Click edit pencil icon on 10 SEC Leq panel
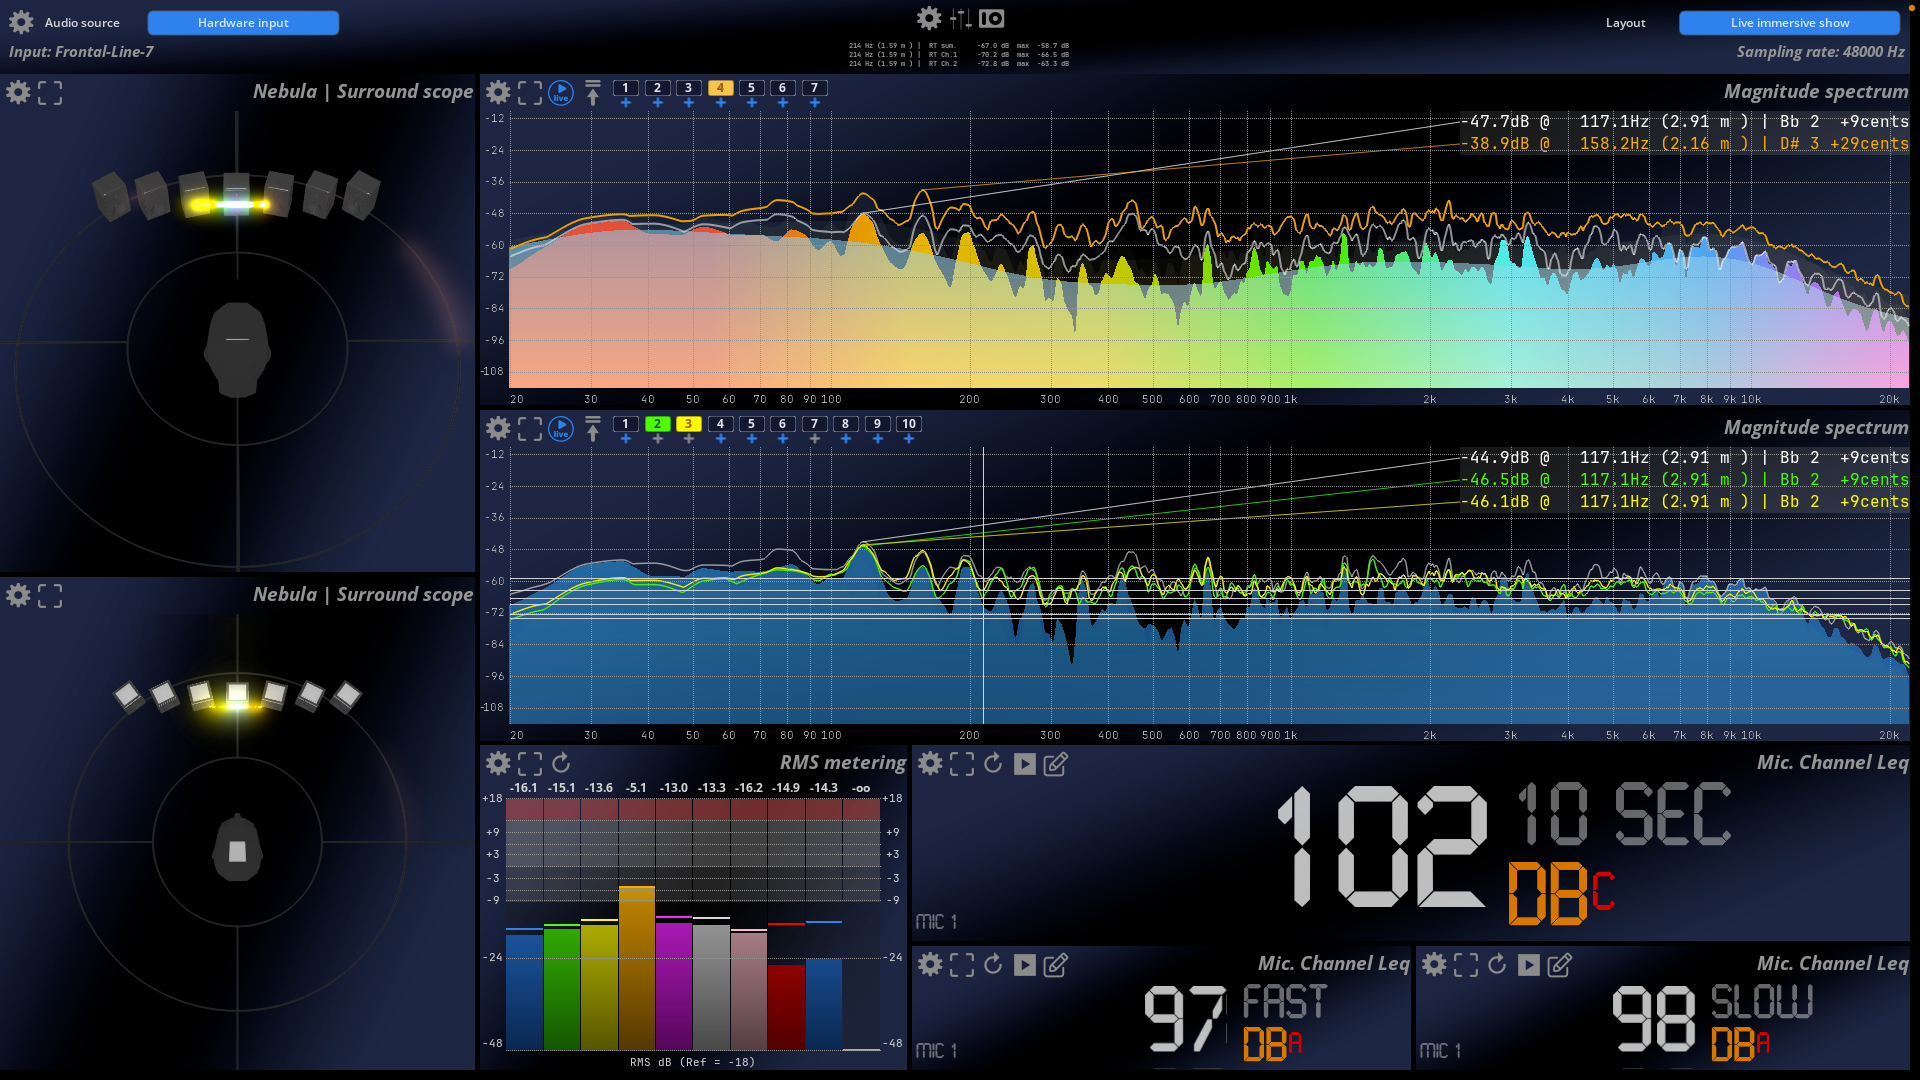1920x1080 pixels. (x=1055, y=764)
